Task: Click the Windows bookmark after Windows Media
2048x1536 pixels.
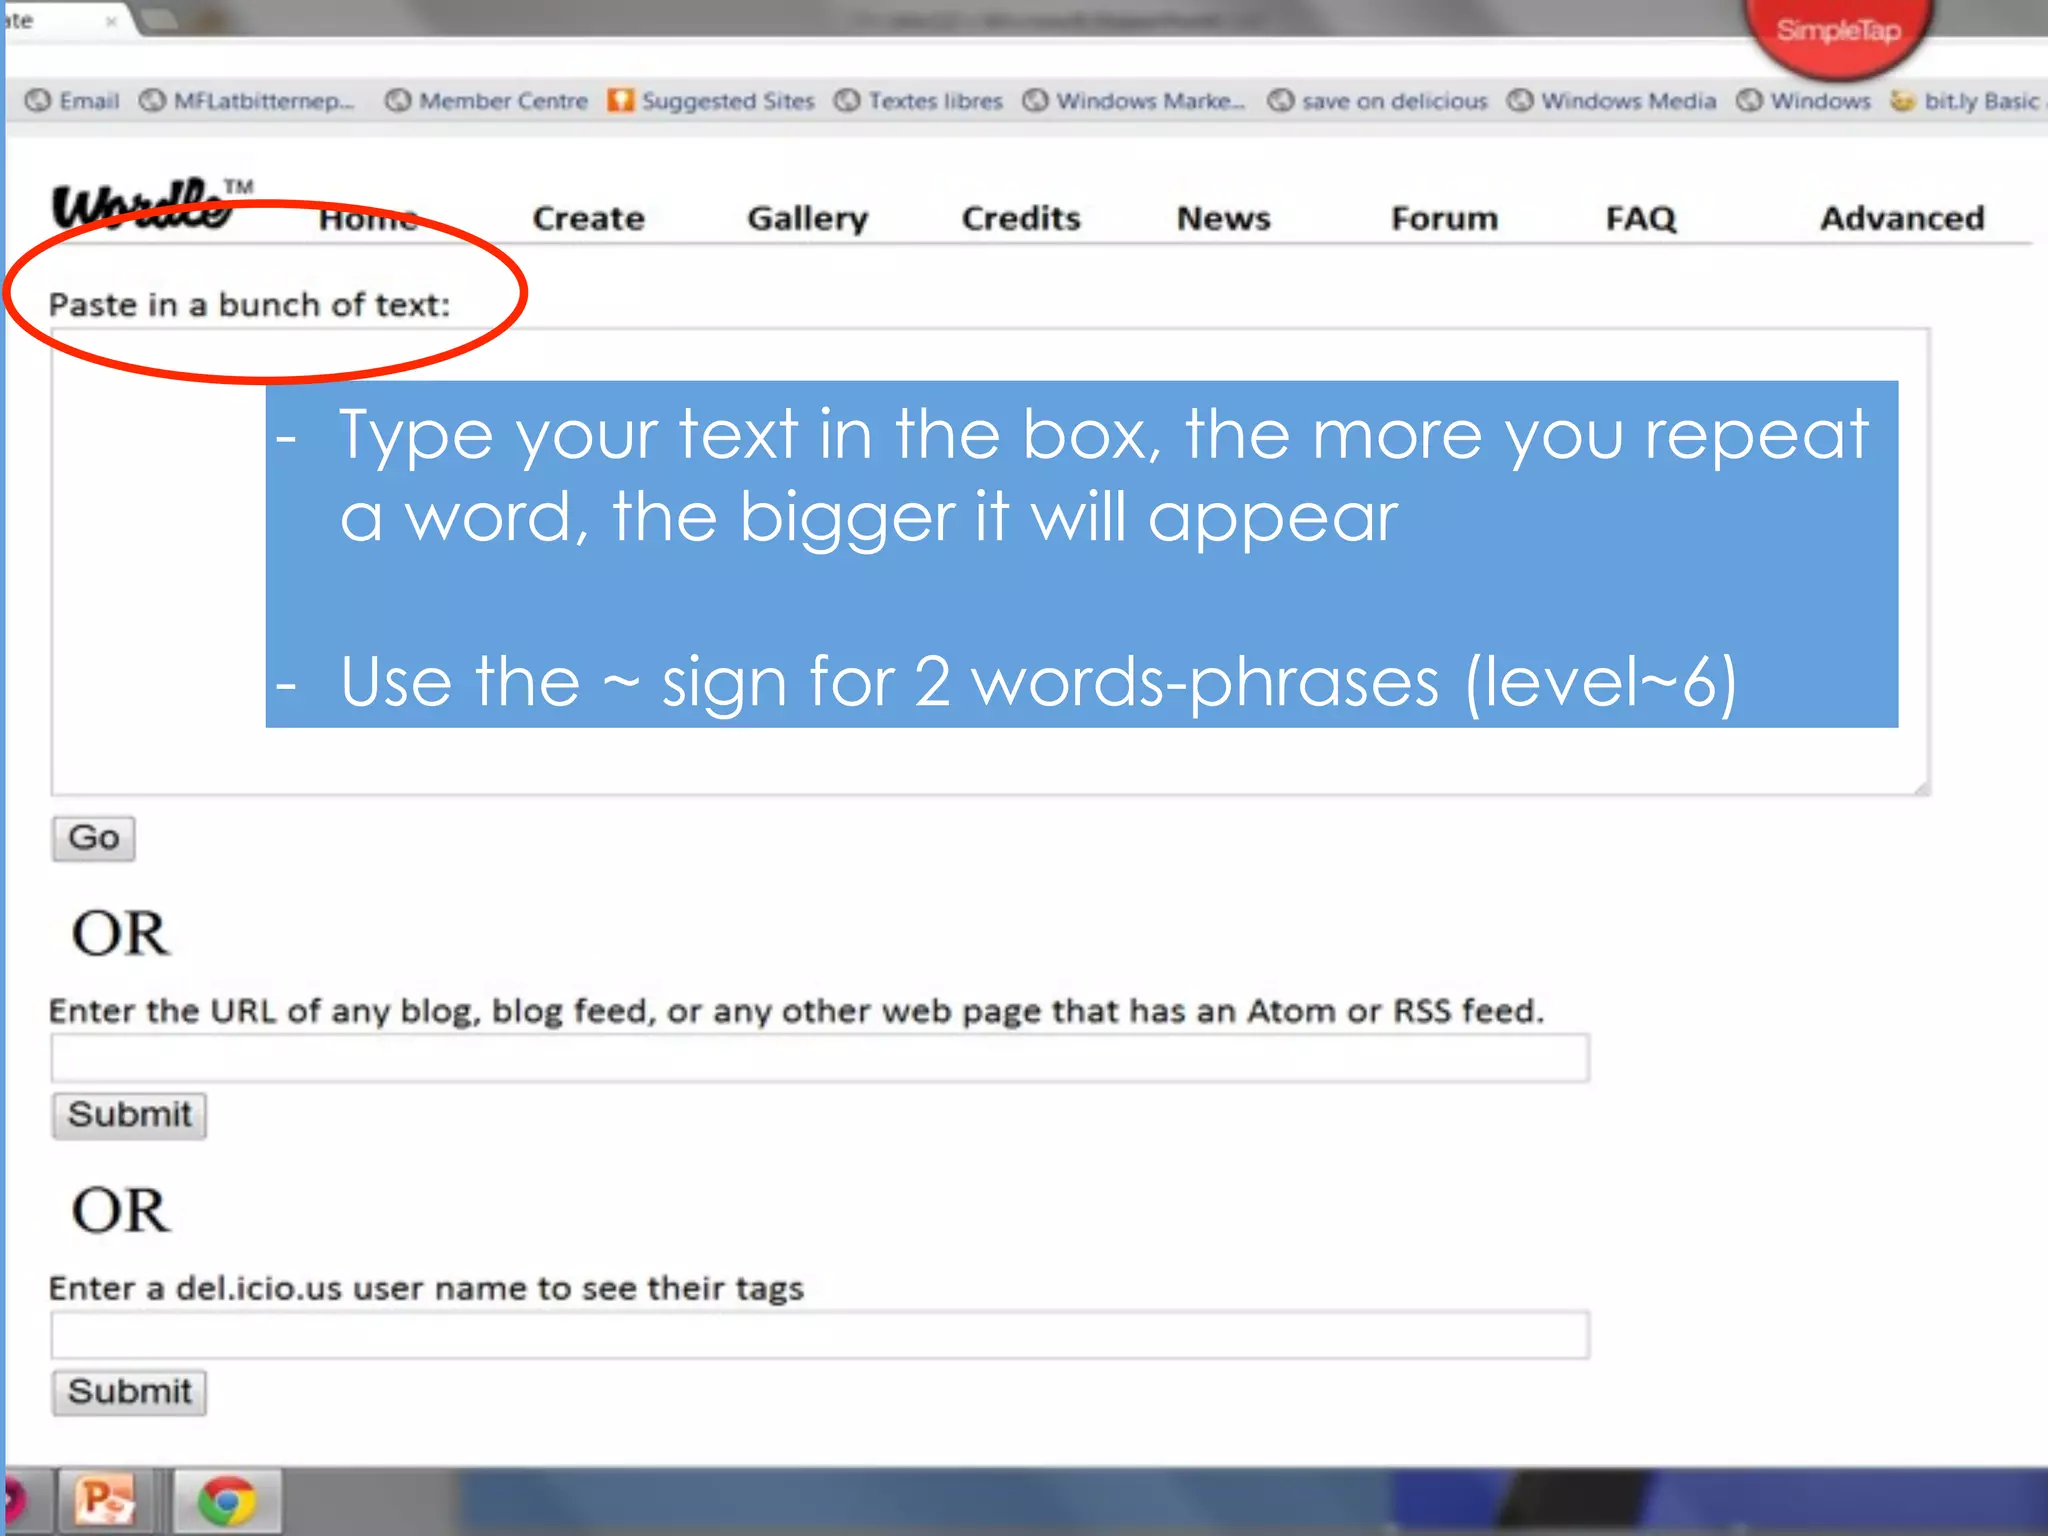Action: tap(1805, 101)
